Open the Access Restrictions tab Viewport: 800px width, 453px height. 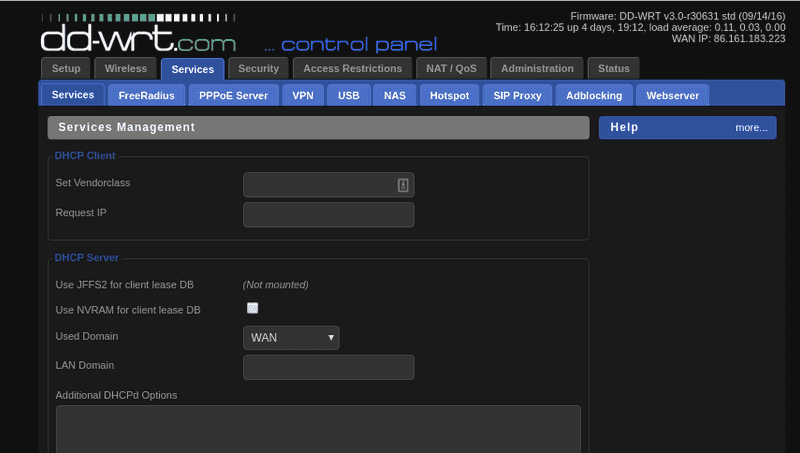353,69
